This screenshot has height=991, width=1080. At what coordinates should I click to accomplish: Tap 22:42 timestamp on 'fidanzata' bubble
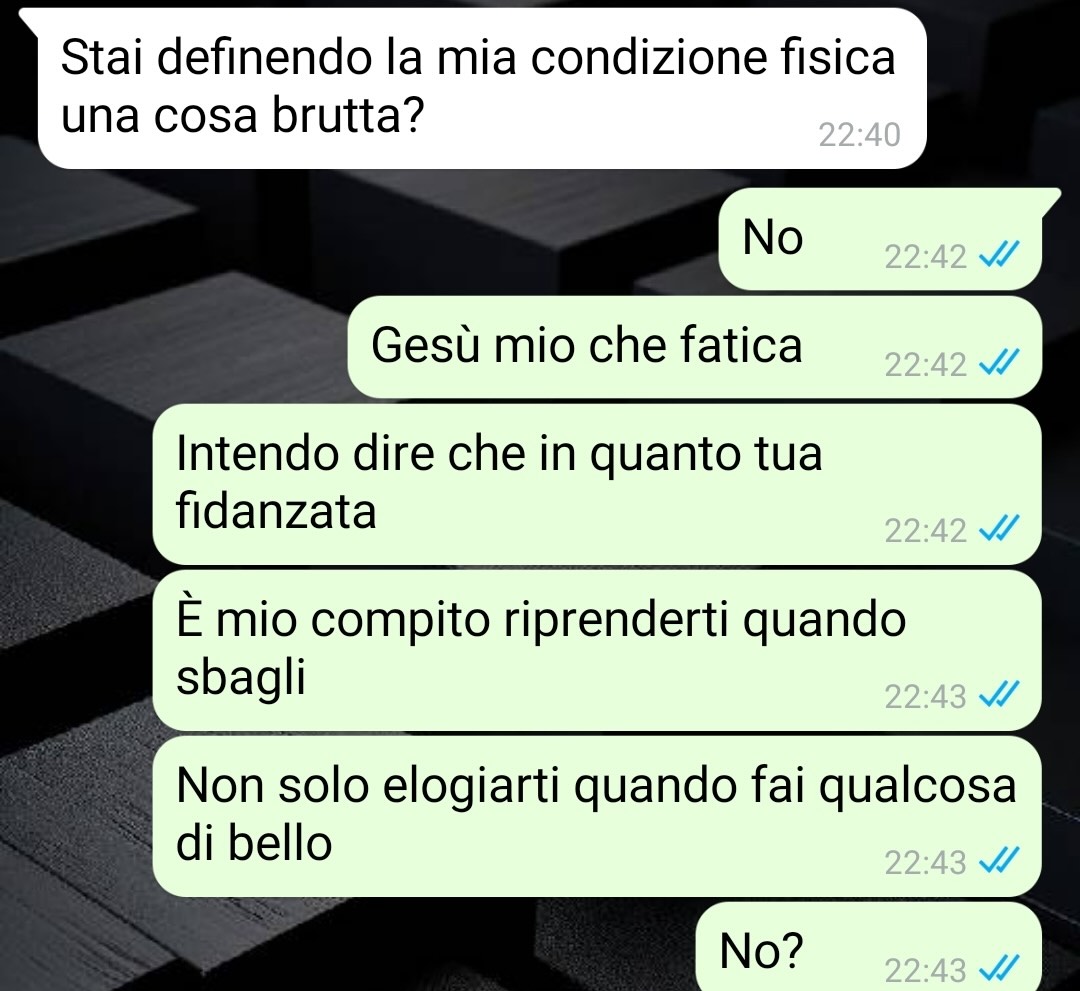click(926, 531)
